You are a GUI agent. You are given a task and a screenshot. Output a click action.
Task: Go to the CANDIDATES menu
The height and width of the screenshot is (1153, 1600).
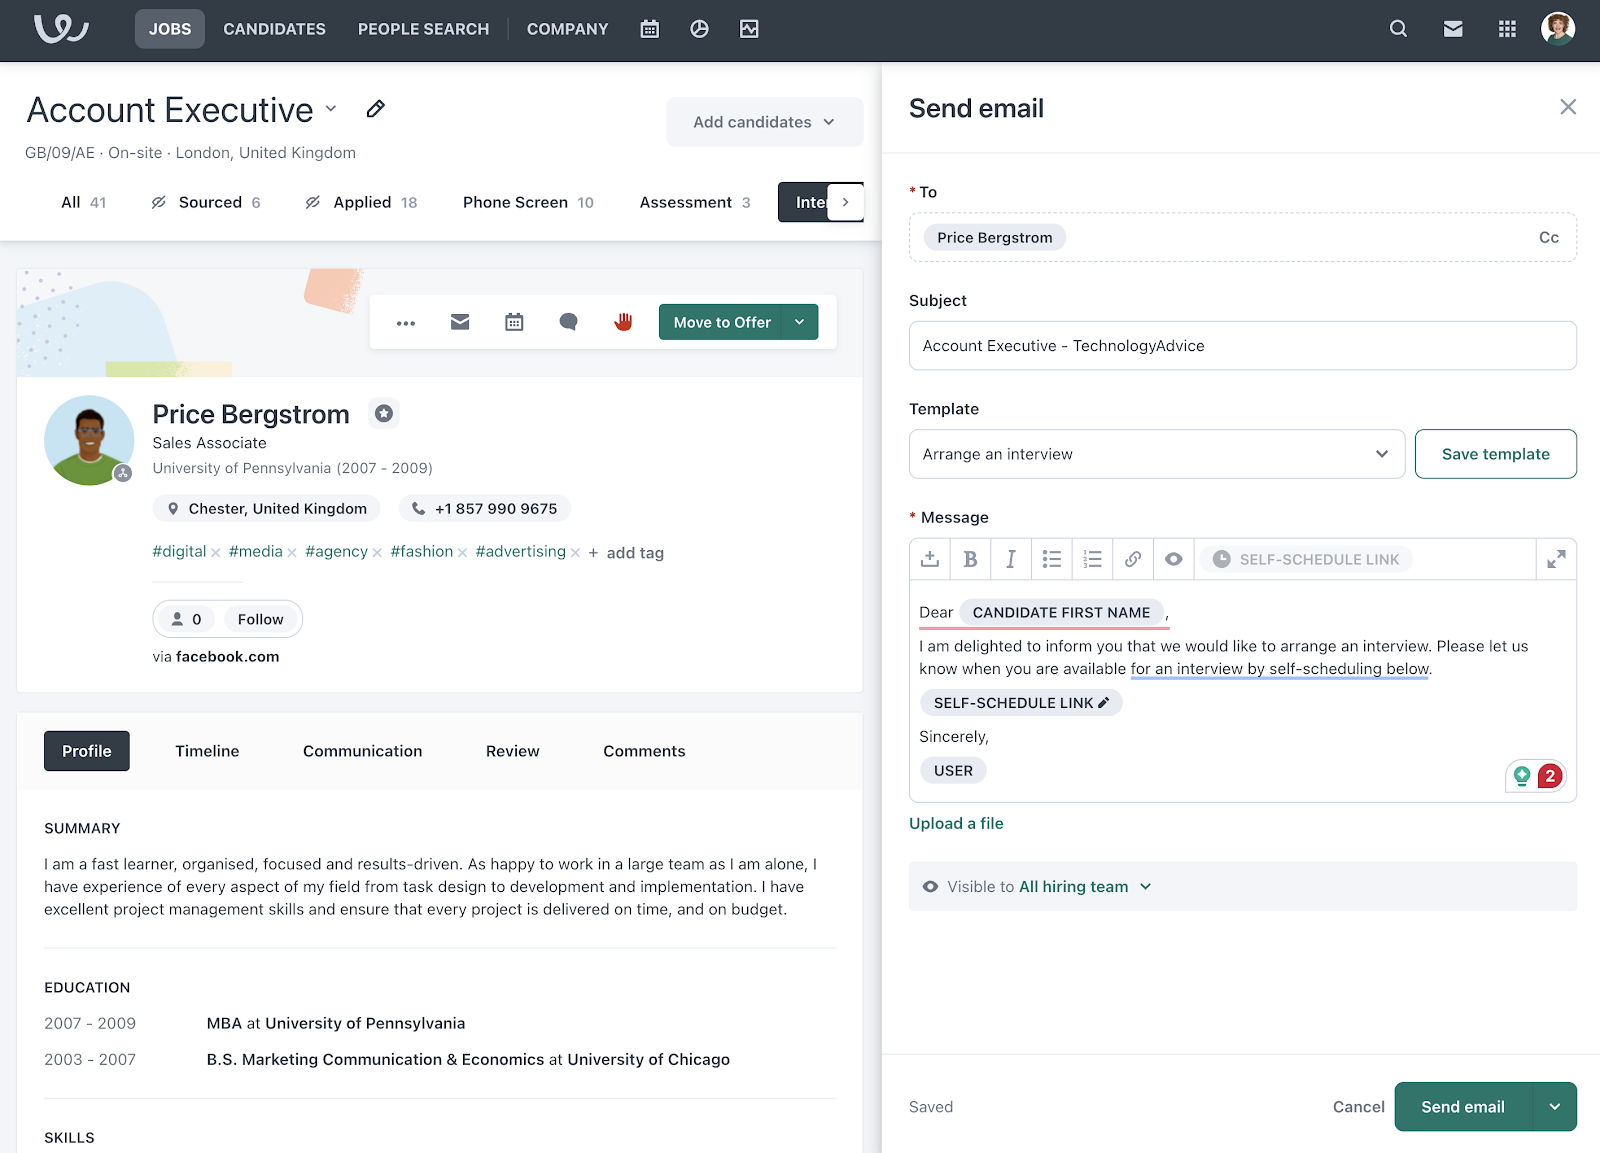click(274, 29)
